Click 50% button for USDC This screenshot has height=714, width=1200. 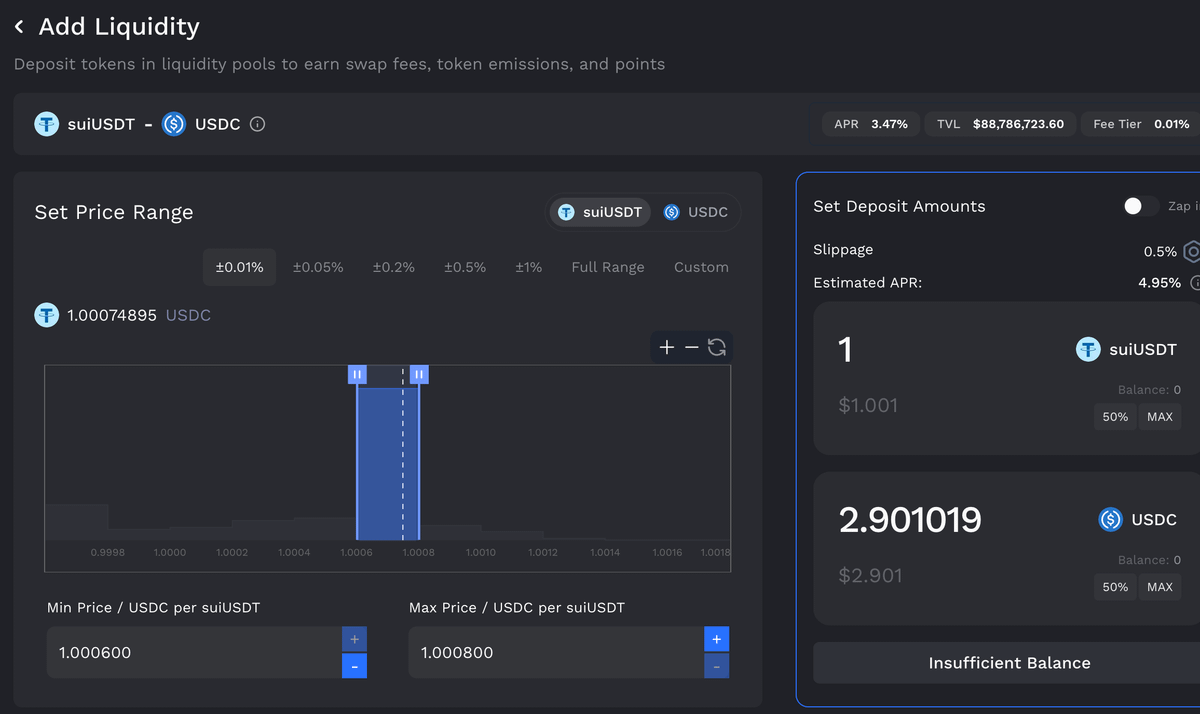(1115, 587)
